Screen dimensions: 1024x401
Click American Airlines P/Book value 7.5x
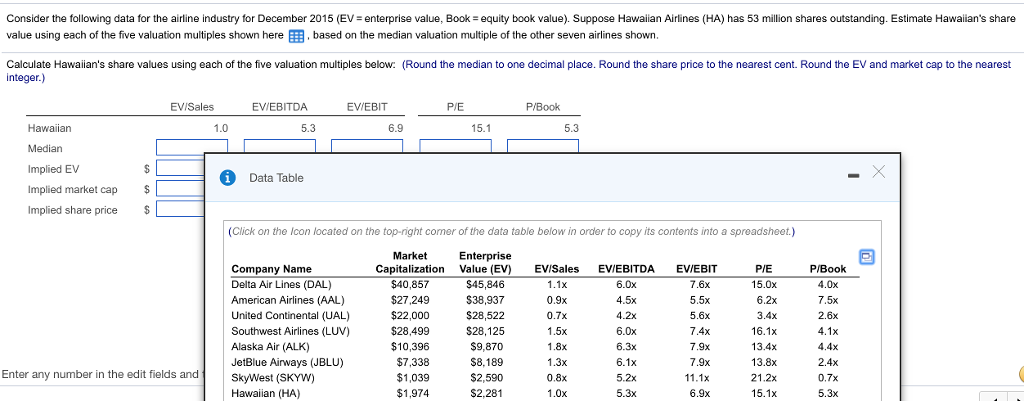pyautogui.click(x=827, y=300)
